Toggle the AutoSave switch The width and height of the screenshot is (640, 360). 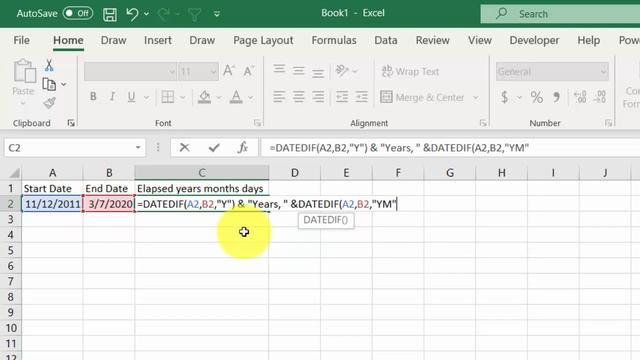[78, 13]
